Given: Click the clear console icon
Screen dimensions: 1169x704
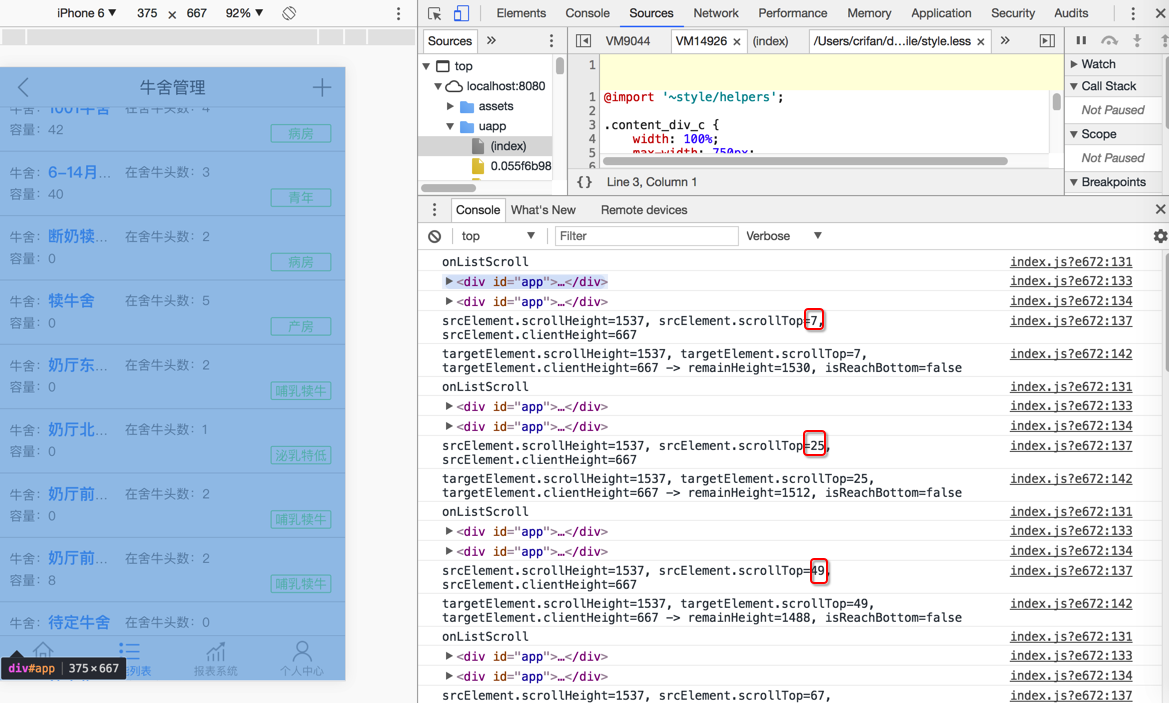Looking at the screenshot, I should click(x=434, y=236).
